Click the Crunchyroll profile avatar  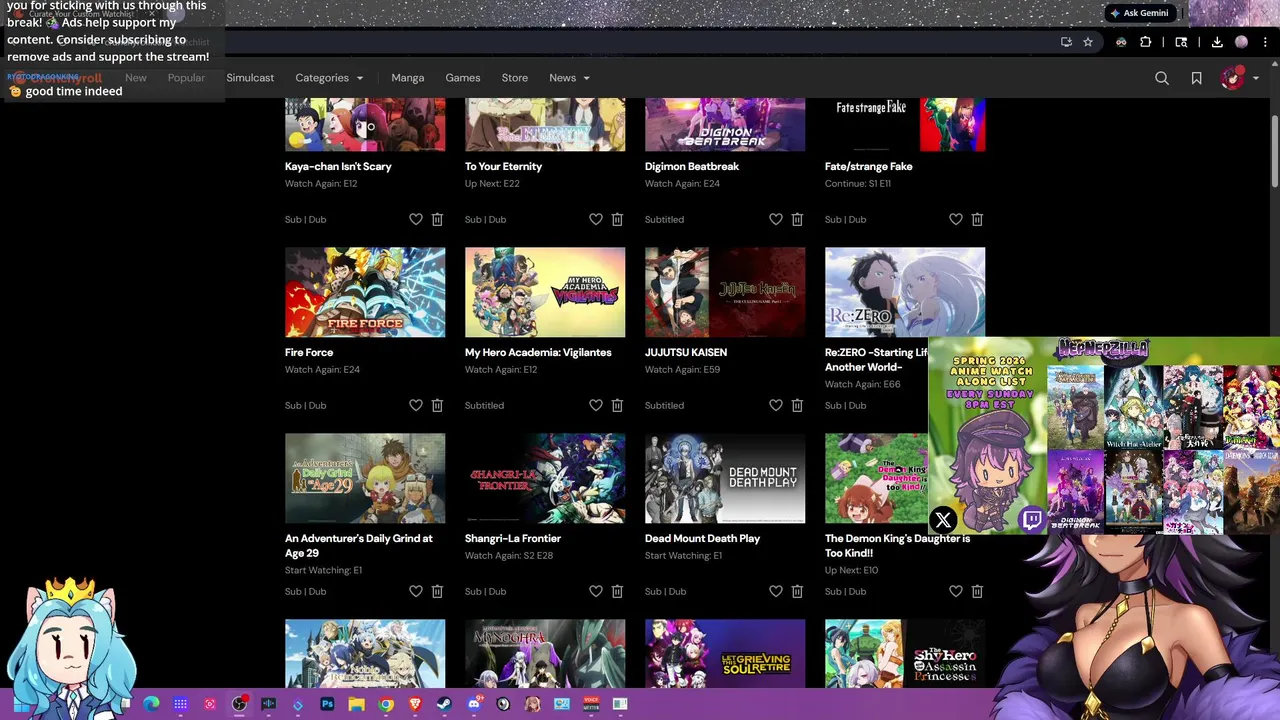[x=1232, y=78]
